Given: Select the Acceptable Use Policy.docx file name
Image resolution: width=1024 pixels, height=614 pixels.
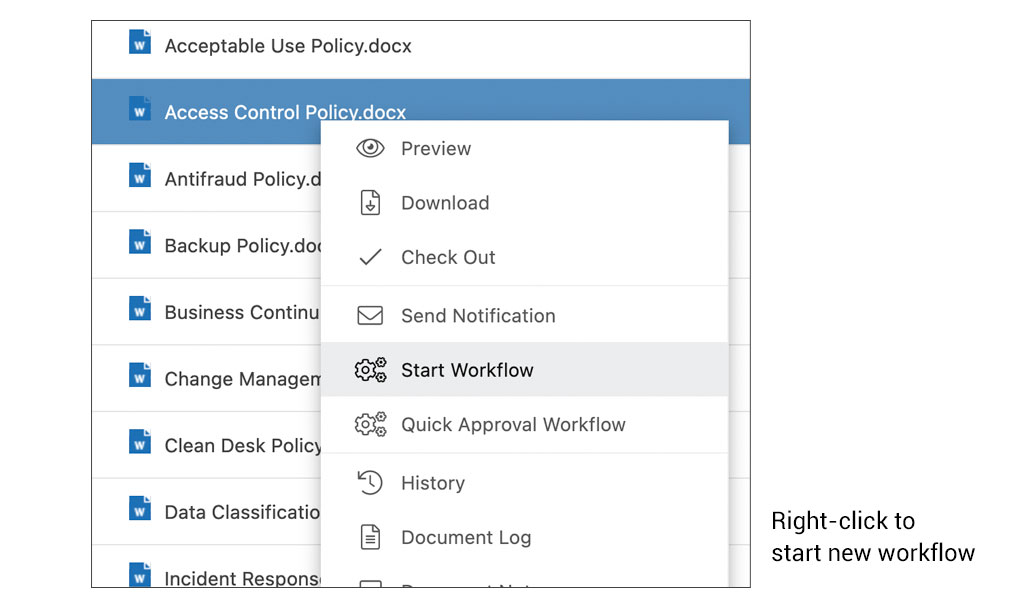Looking at the screenshot, I should (288, 46).
